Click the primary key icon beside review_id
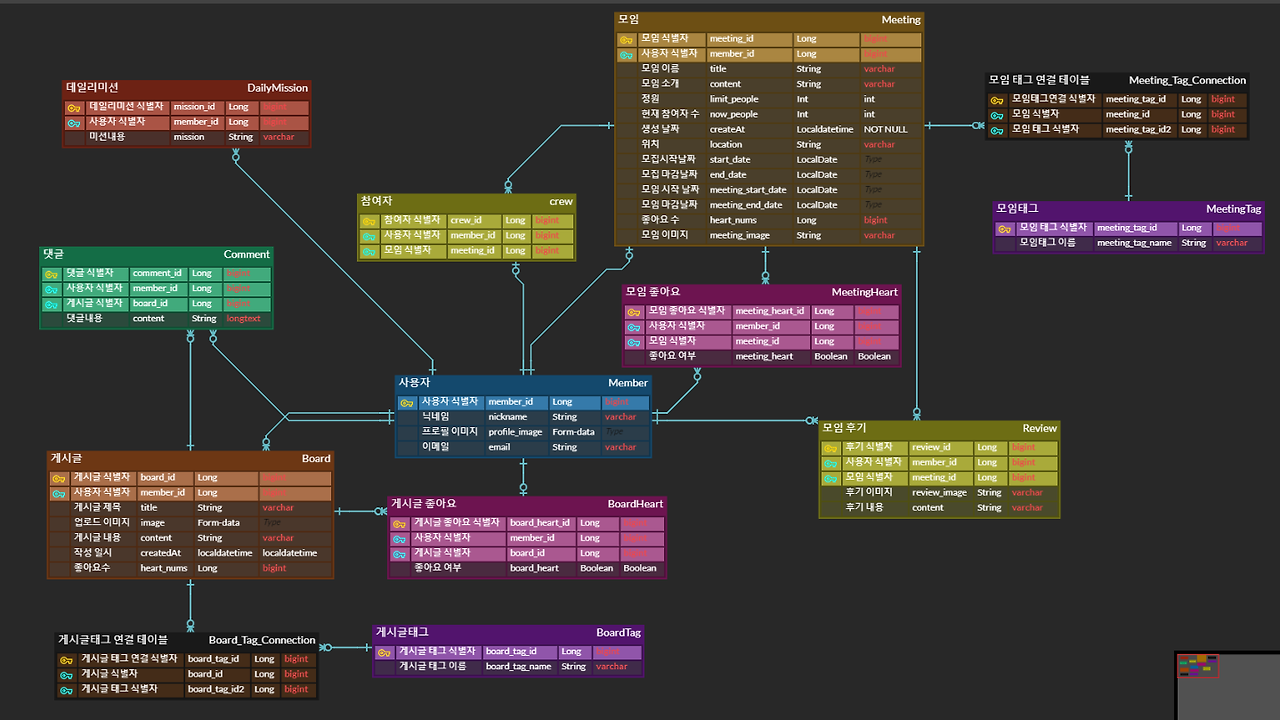The width and height of the screenshot is (1280, 720). tap(830, 448)
